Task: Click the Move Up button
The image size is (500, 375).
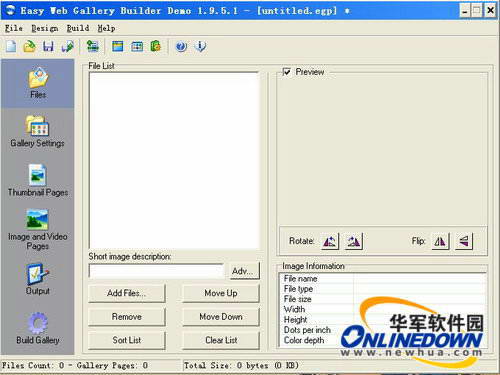Action: tap(221, 293)
